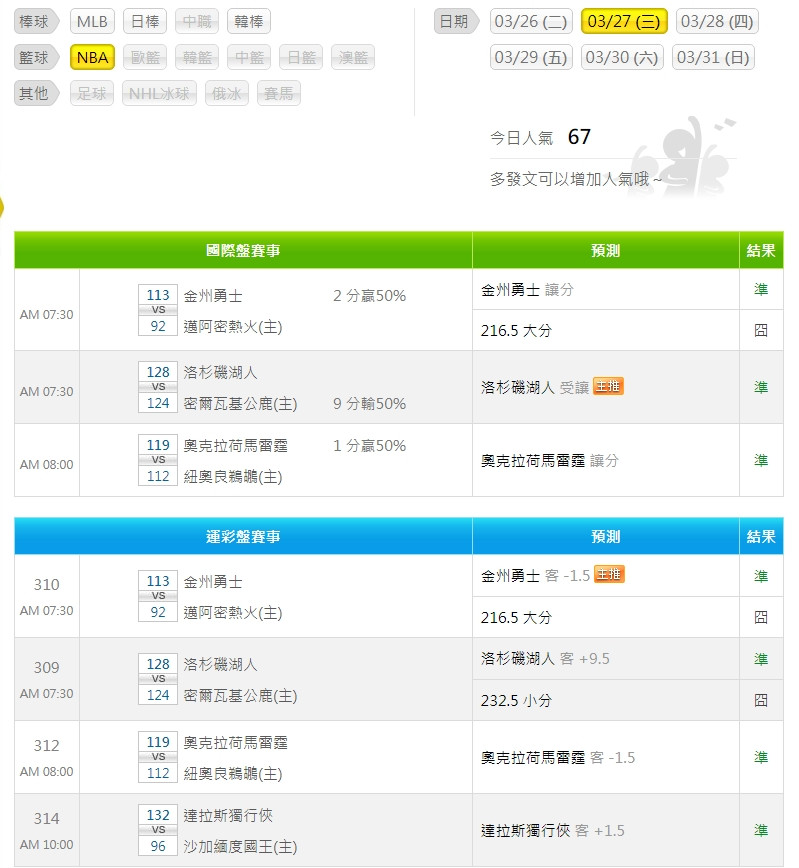Click the 1 分贏50% odds text

coord(369,446)
